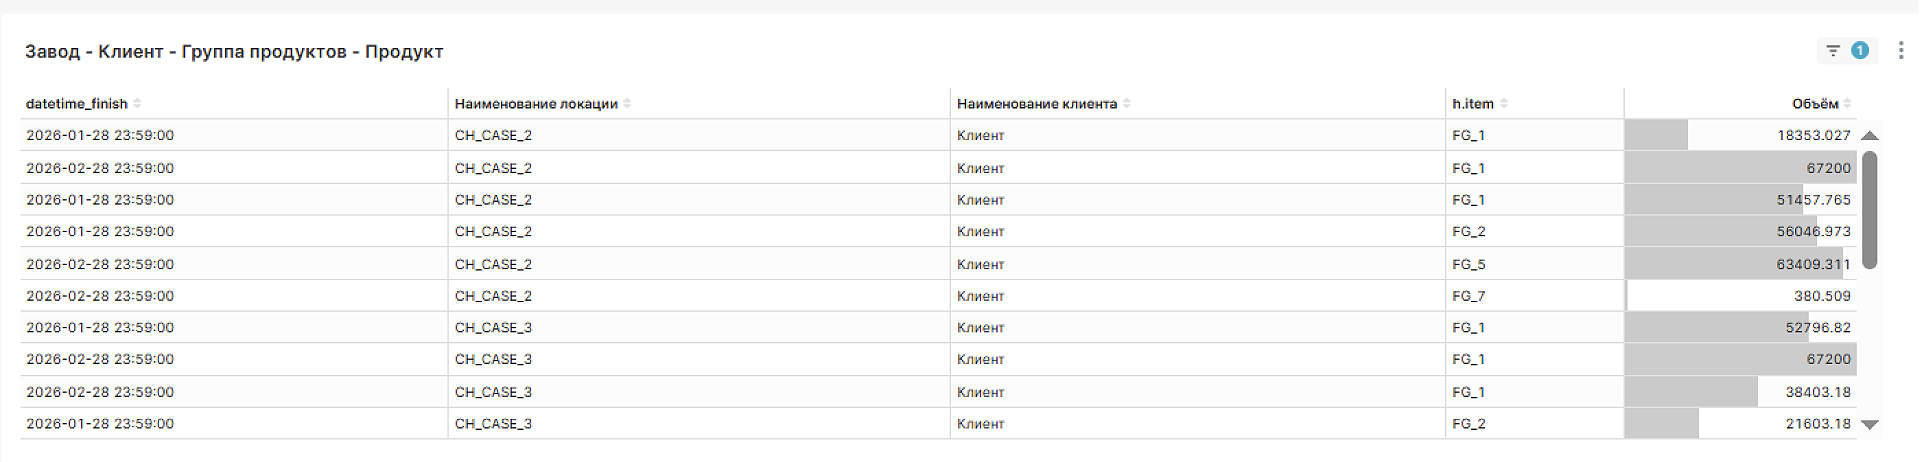Click sort icon next to Наименование клиента
This screenshot has width=1920, height=462.
click(1127, 104)
